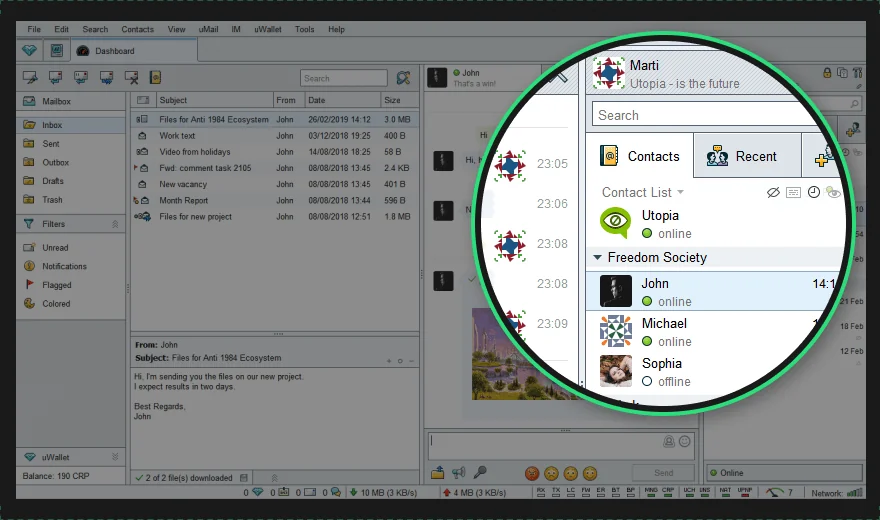Collapse the Freedom Society group
The height and width of the screenshot is (520, 880).
[597, 257]
